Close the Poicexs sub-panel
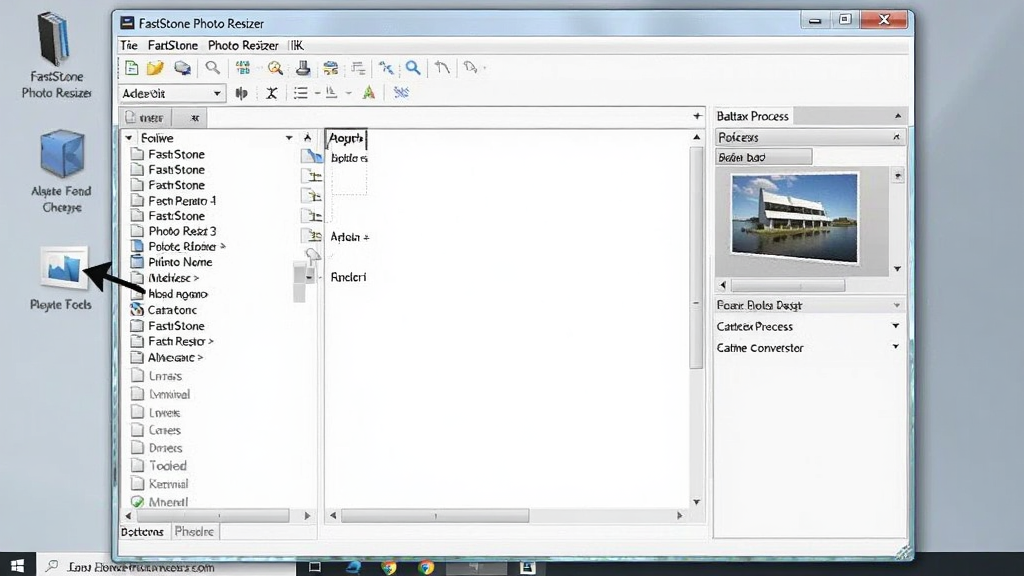The height and width of the screenshot is (576, 1024). 896,137
